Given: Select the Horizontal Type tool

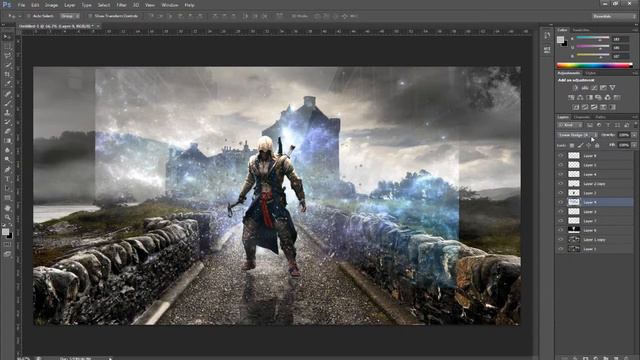Looking at the screenshot, I should (x=7, y=179).
